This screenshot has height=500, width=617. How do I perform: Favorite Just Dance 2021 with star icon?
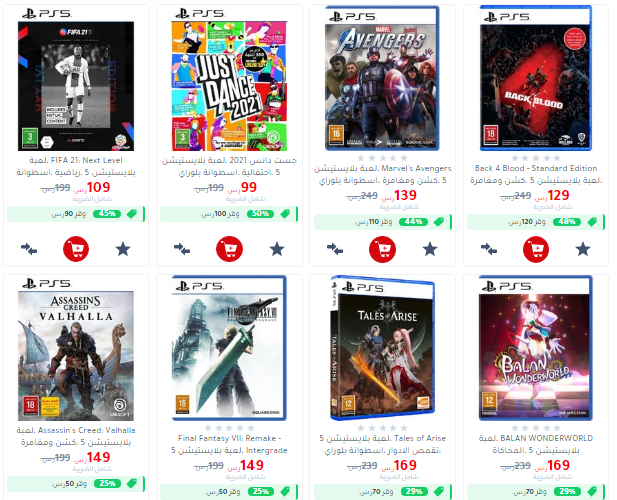(x=277, y=249)
